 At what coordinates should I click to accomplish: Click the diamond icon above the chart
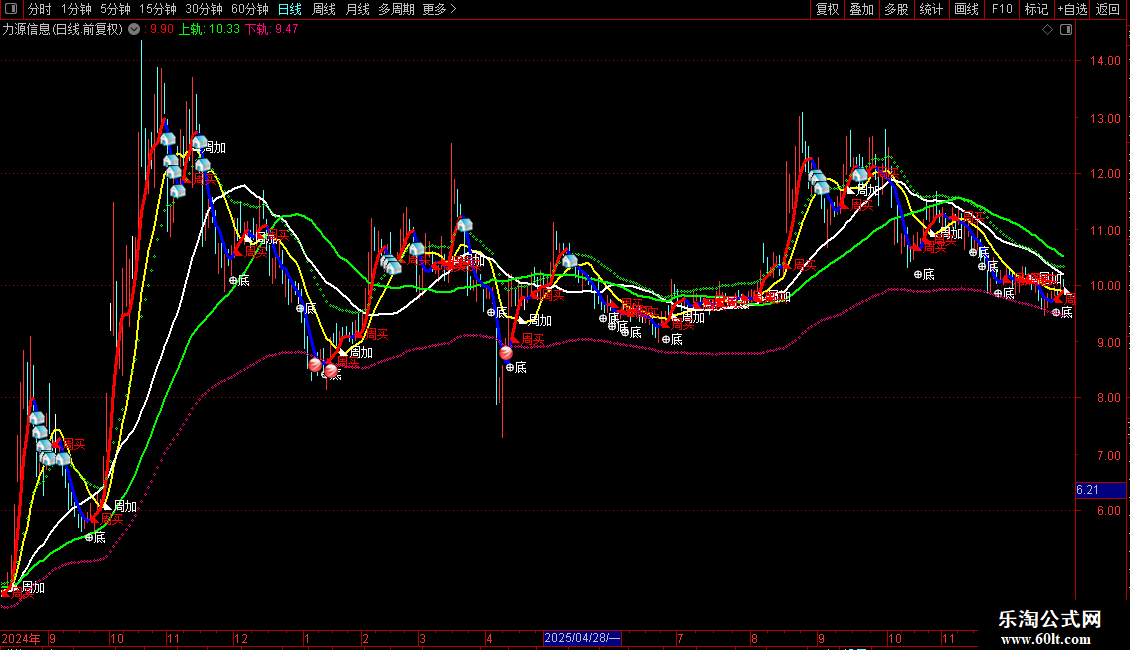point(1048,30)
